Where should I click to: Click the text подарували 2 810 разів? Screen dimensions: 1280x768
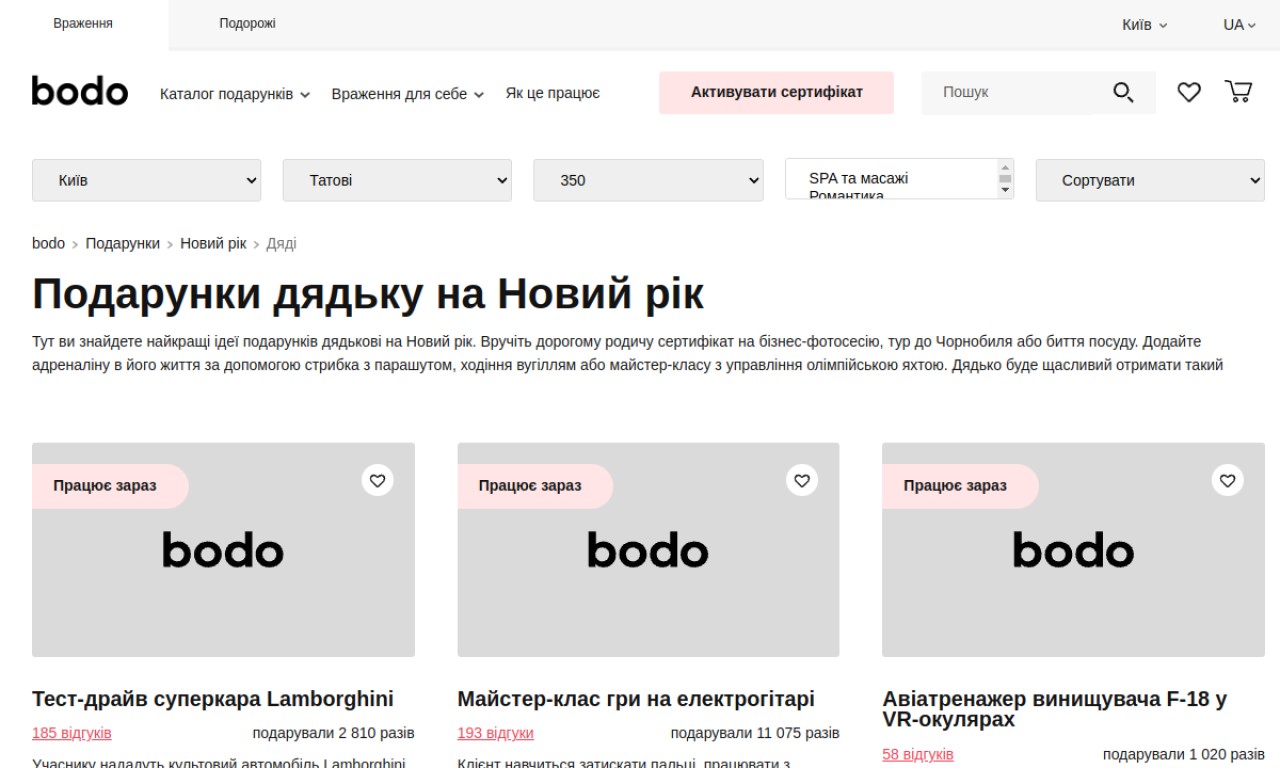point(333,733)
